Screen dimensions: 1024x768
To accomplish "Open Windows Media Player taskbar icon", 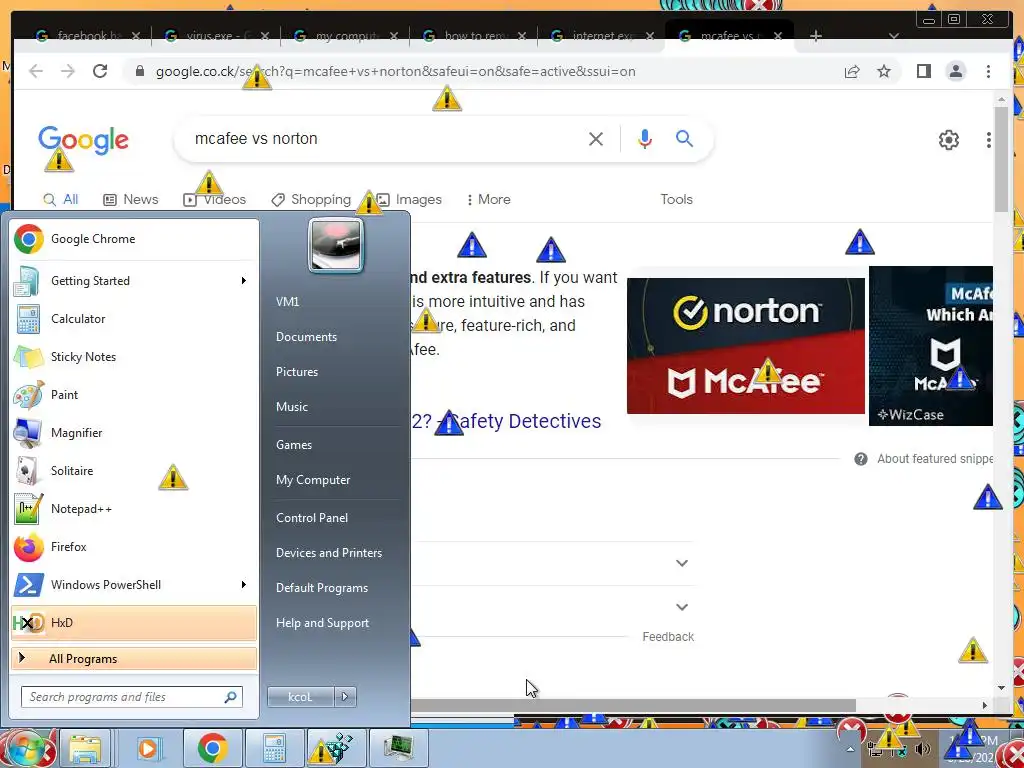I will pyautogui.click(x=149, y=748).
